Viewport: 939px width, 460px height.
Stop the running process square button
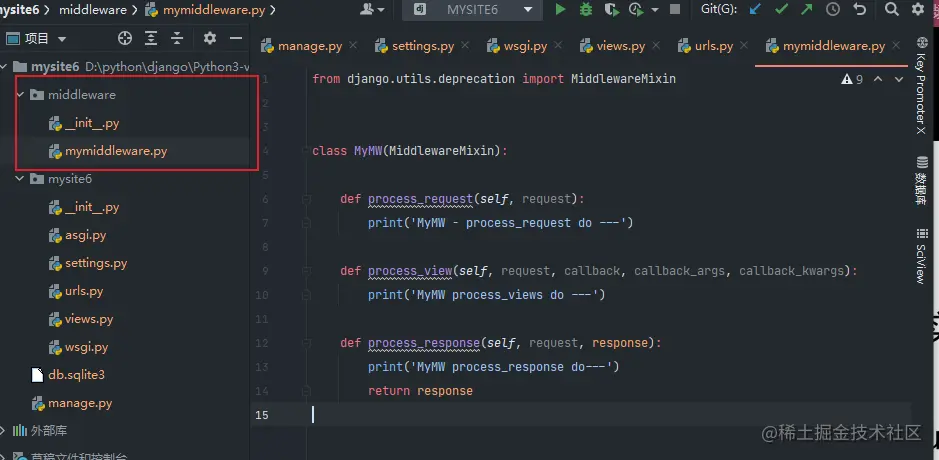(675, 10)
